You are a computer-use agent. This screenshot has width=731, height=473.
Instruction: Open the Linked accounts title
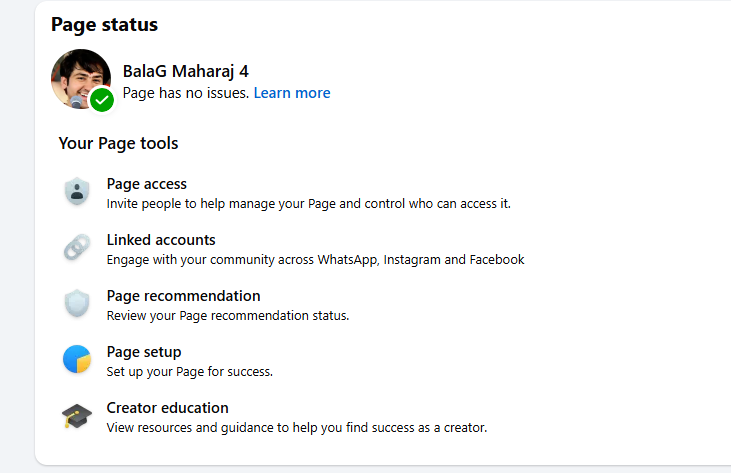pos(161,240)
